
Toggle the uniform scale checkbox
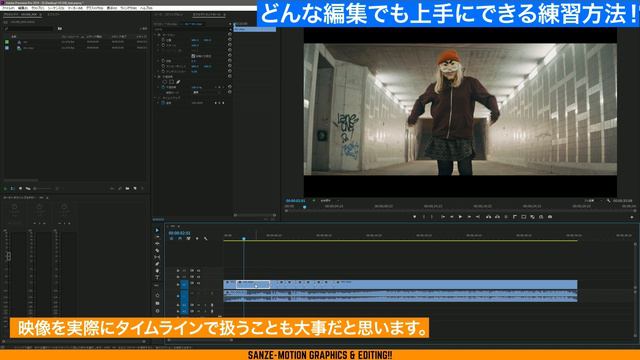point(193,56)
